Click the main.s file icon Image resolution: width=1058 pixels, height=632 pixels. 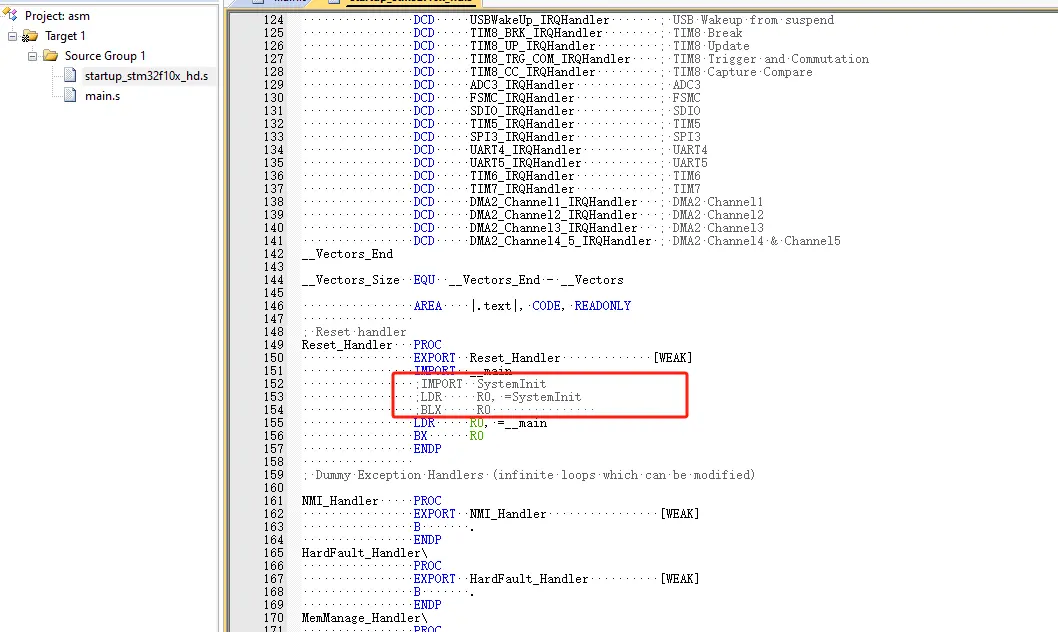pyautogui.click(x=70, y=96)
